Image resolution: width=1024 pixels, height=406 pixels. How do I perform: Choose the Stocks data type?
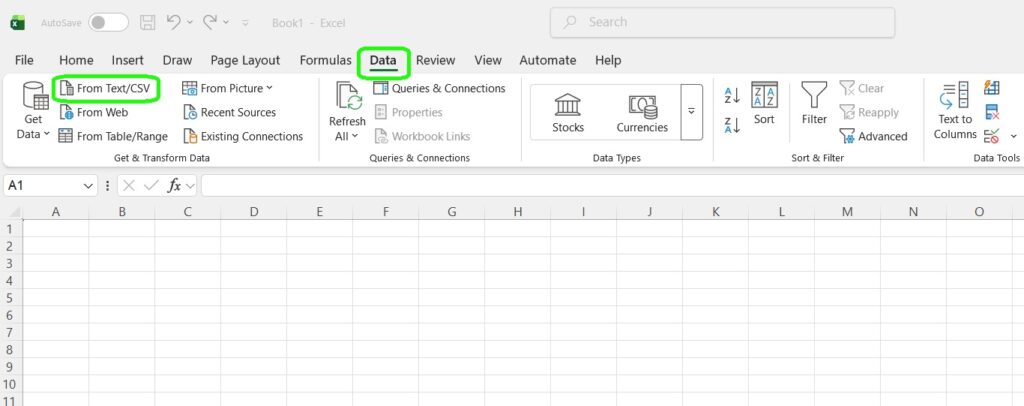(568, 112)
